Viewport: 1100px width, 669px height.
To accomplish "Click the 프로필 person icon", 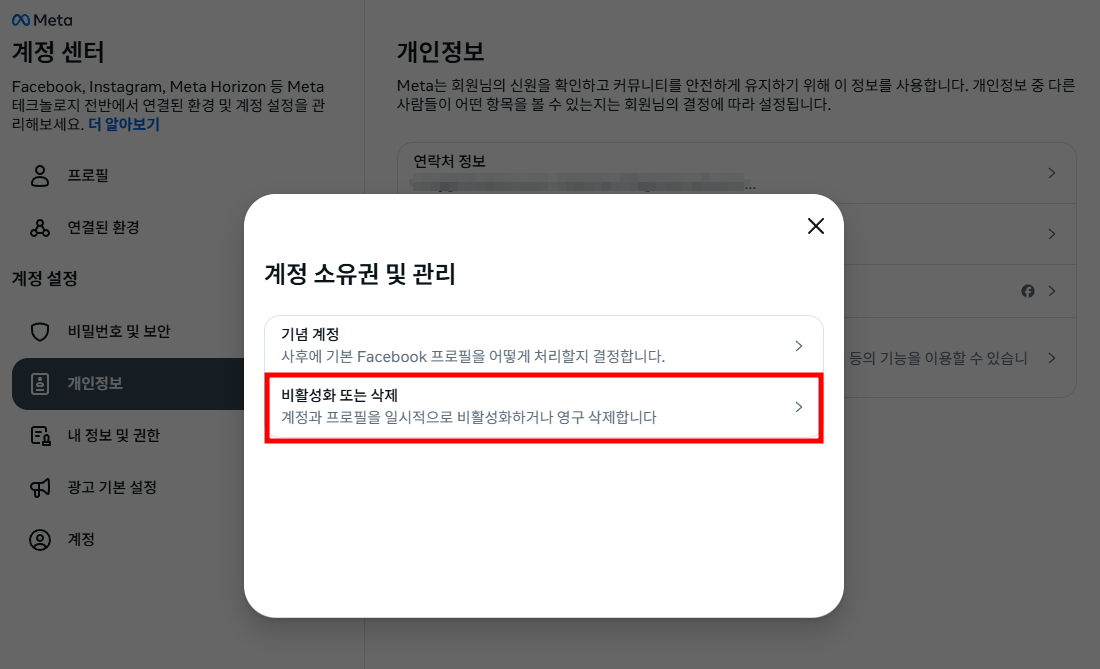I will [x=40, y=175].
